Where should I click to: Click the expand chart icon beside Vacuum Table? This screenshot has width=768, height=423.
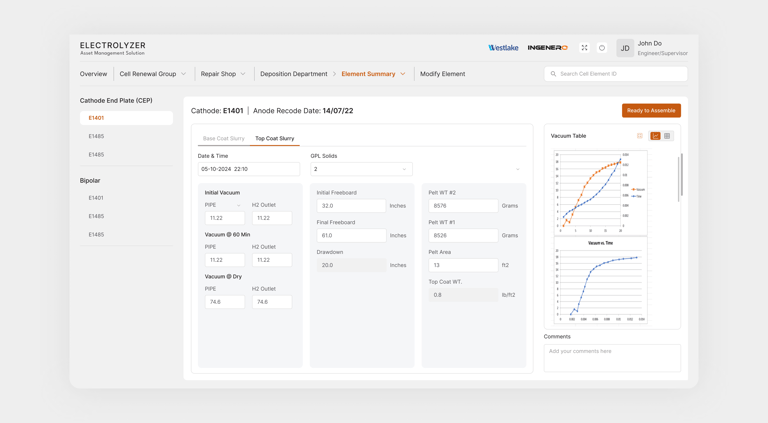[640, 136]
